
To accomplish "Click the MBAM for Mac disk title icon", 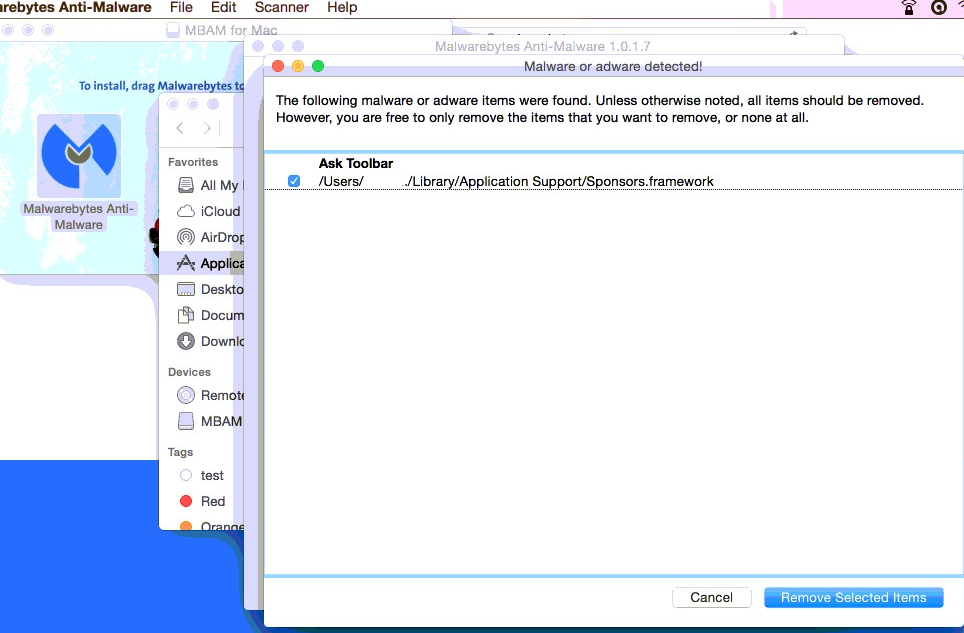I will point(173,30).
